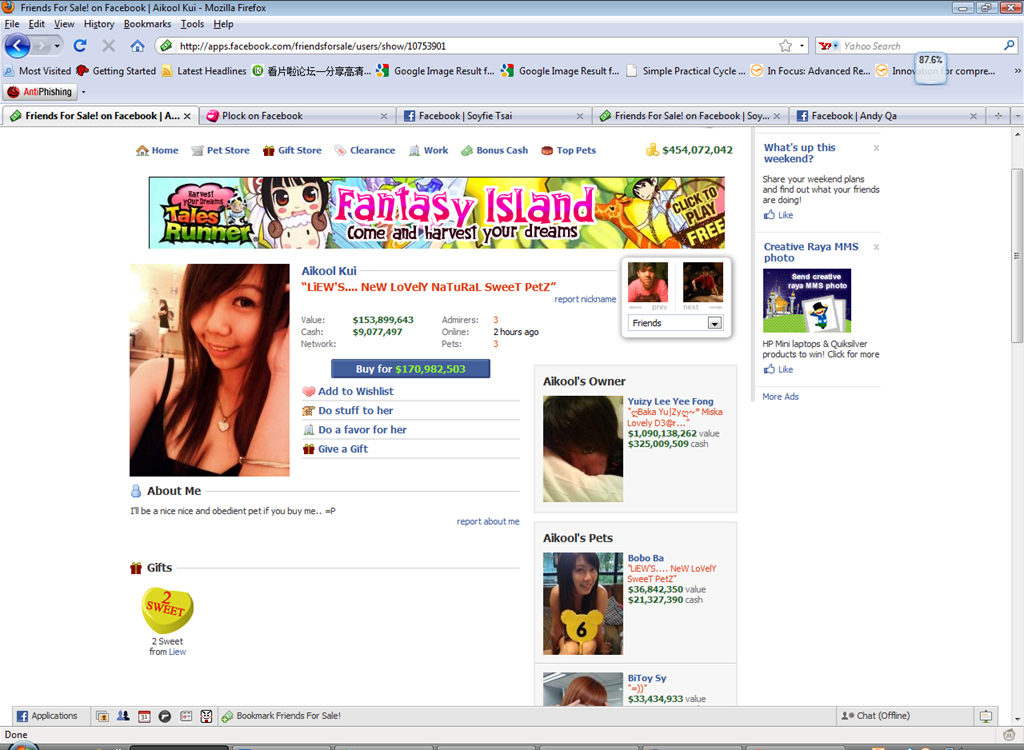Image resolution: width=1024 pixels, height=750 pixels.
Task: Click the Add to Wishlist link
Action: (356, 391)
